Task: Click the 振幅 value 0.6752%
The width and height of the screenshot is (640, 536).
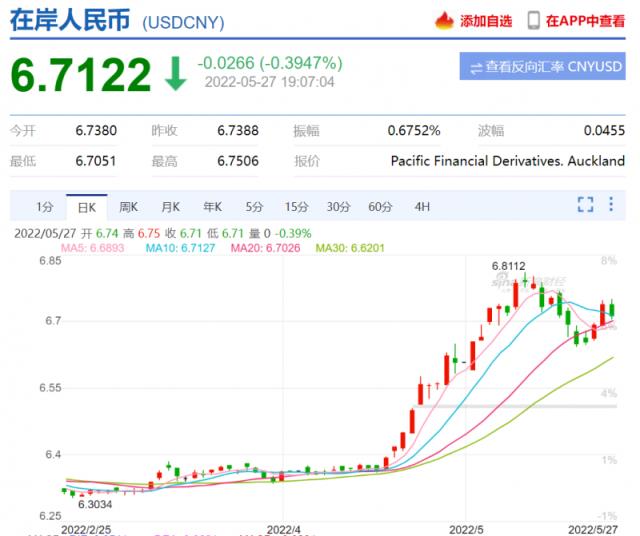Action: (x=414, y=131)
